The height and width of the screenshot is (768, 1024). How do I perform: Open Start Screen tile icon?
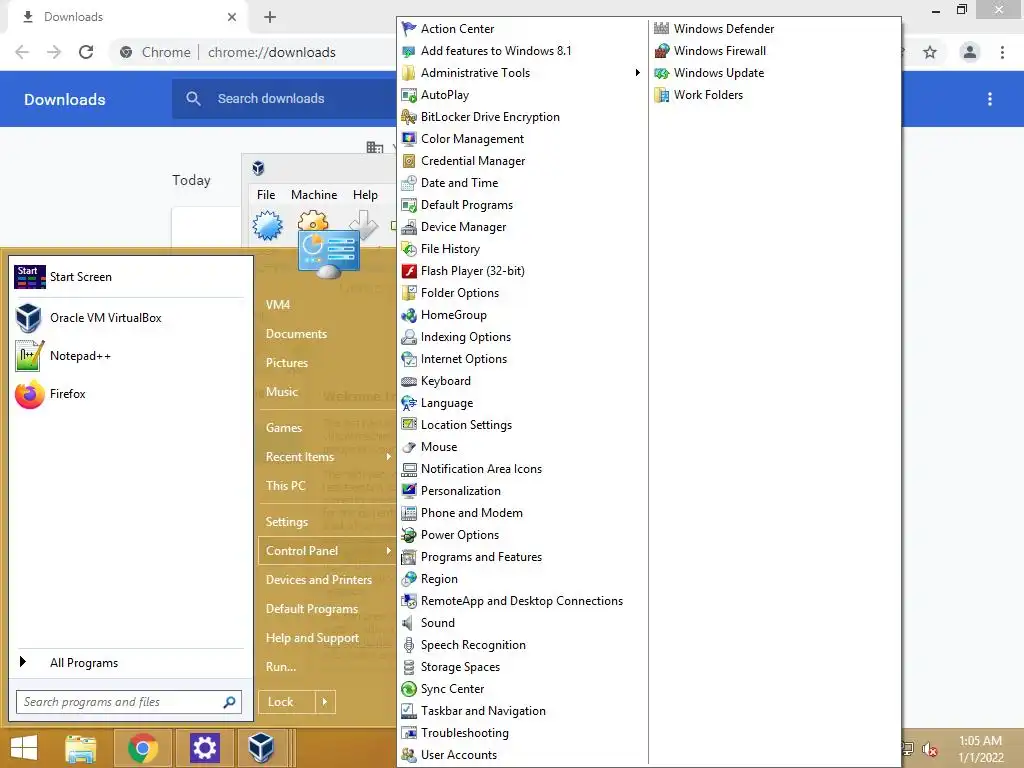tap(29, 277)
